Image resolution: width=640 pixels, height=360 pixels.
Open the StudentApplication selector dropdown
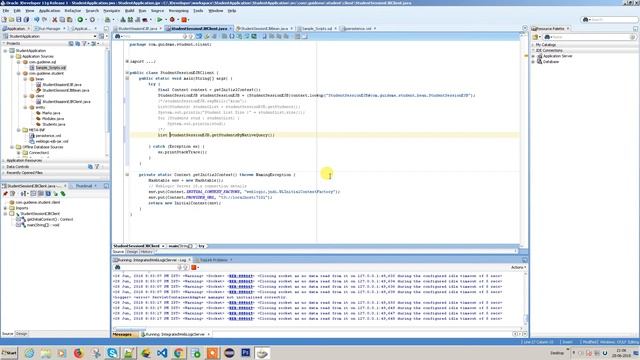point(95,36)
